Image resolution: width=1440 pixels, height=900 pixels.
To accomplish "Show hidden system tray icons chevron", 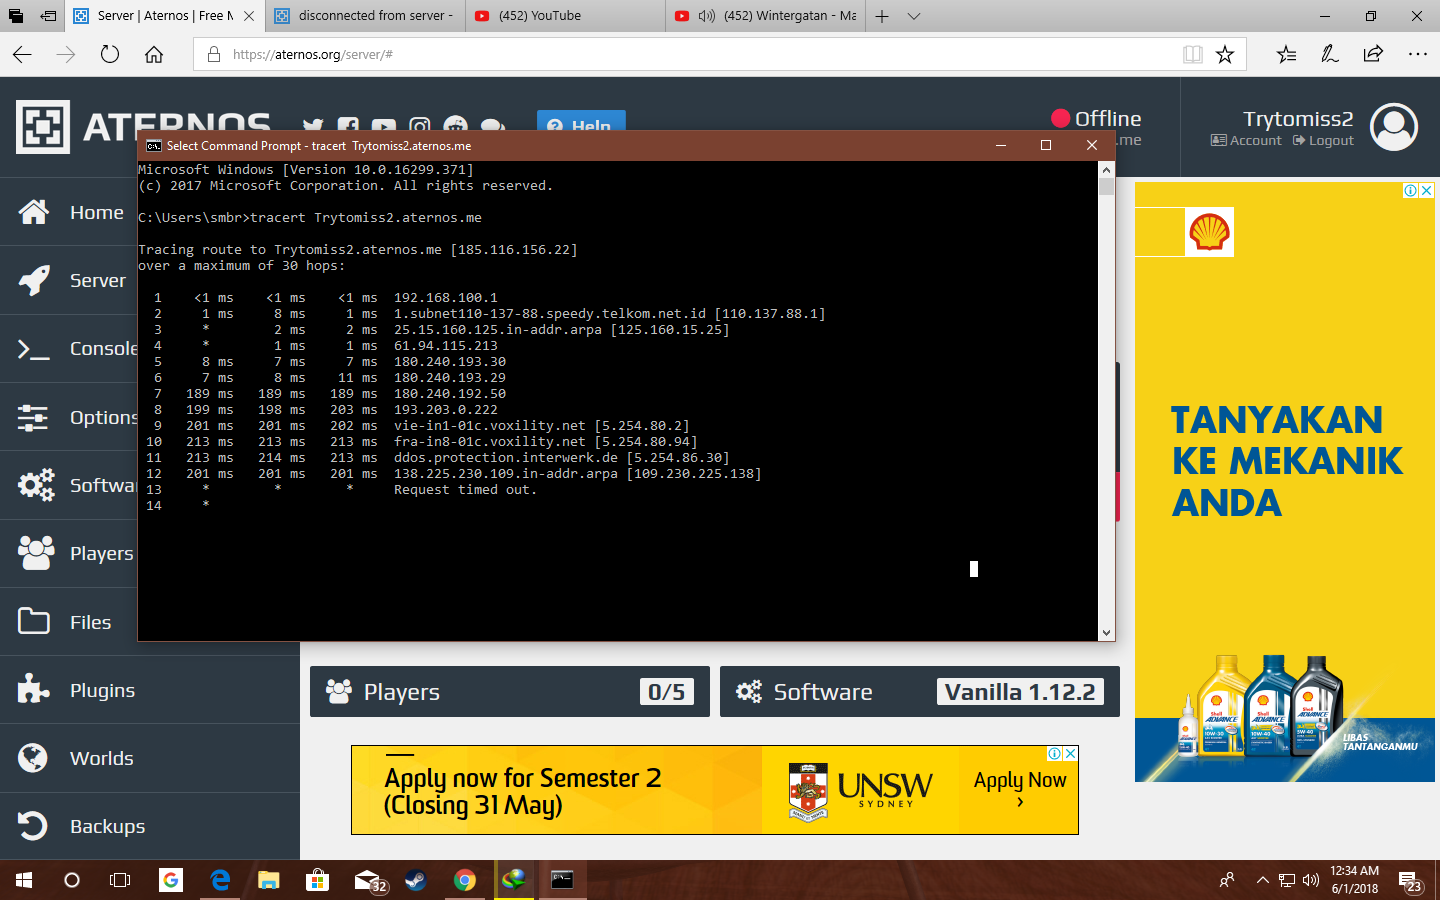I will tap(1262, 880).
